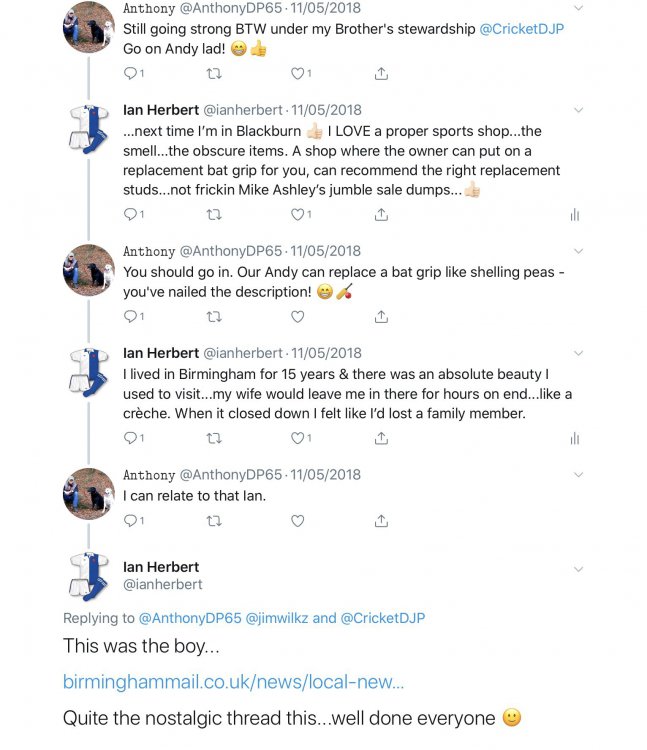This screenshot has height=750, width=647.
Task: Open @jimwilkz profile from Replying to
Action: (278, 618)
